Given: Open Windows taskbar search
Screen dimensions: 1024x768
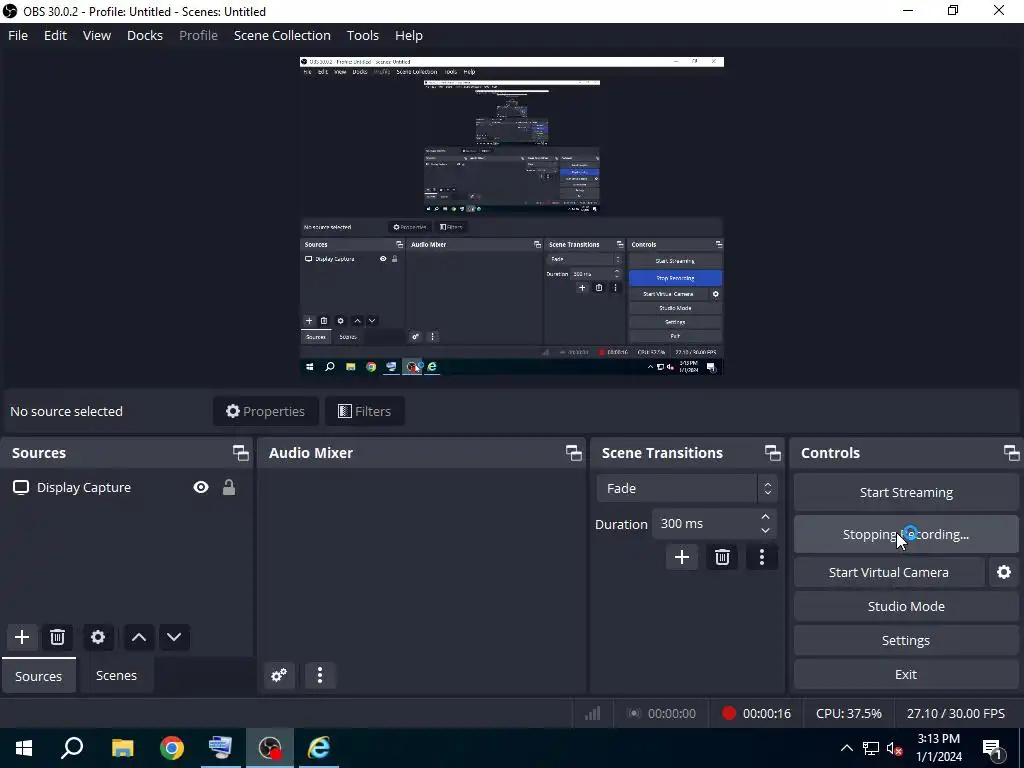Looking at the screenshot, I should click(x=72, y=748).
